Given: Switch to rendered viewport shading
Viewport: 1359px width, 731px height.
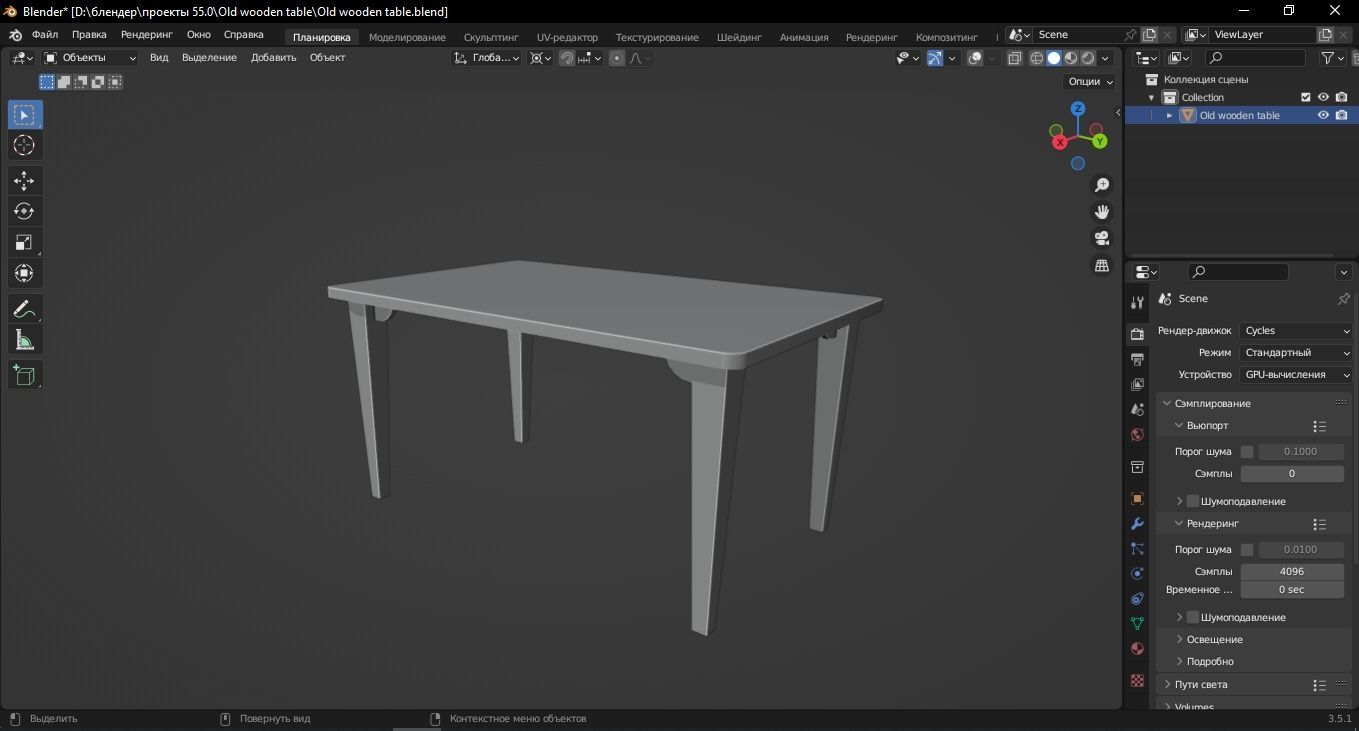Looking at the screenshot, I should tap(1087, 58).
